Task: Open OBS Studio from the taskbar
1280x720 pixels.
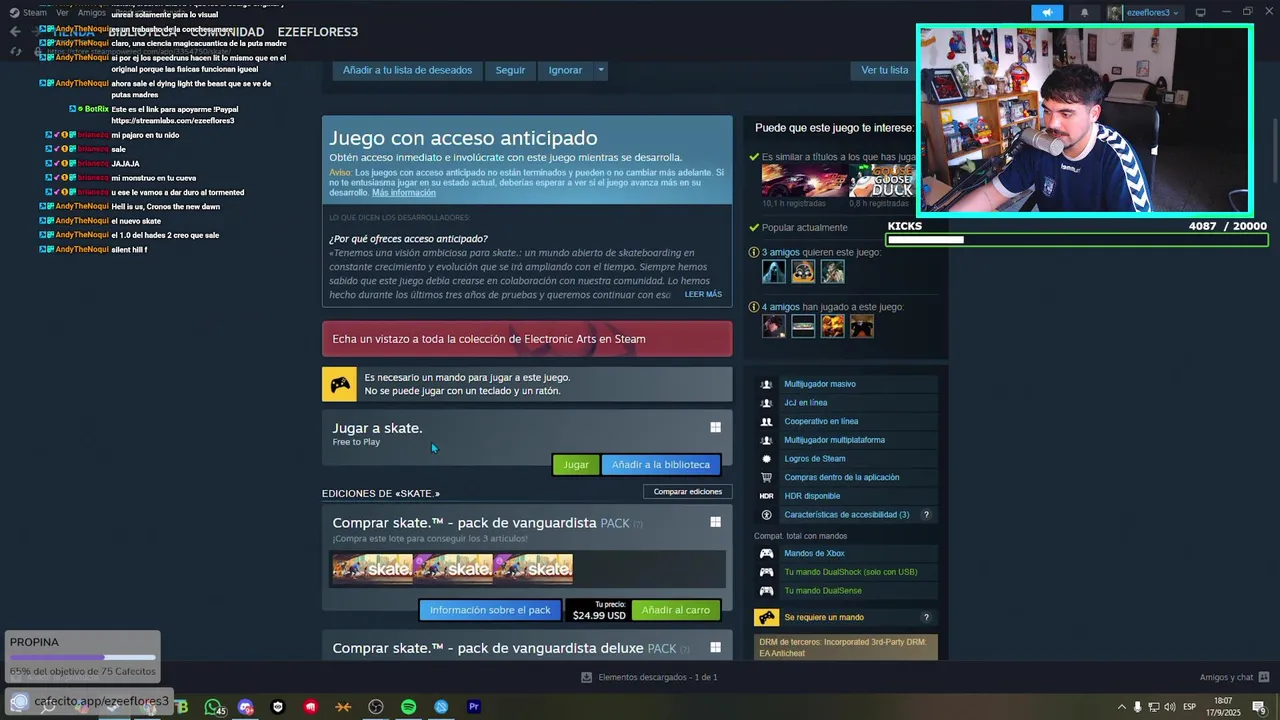Action: coord(376,707)
